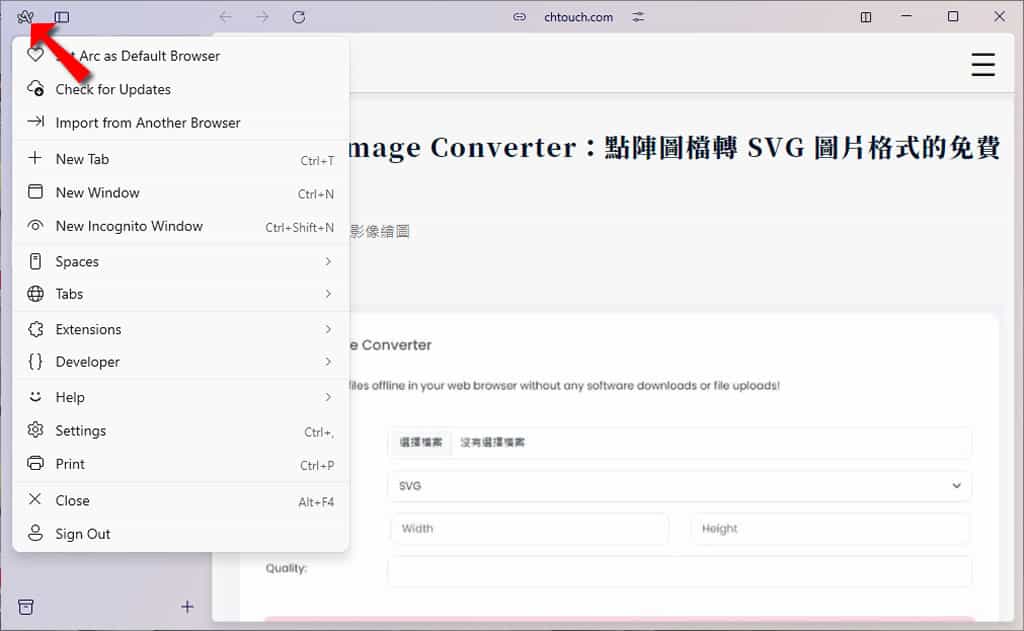The height and width of the screenshot is (631, 1024).
Task: Select Check for Updates
Action: tap(181, 89)
